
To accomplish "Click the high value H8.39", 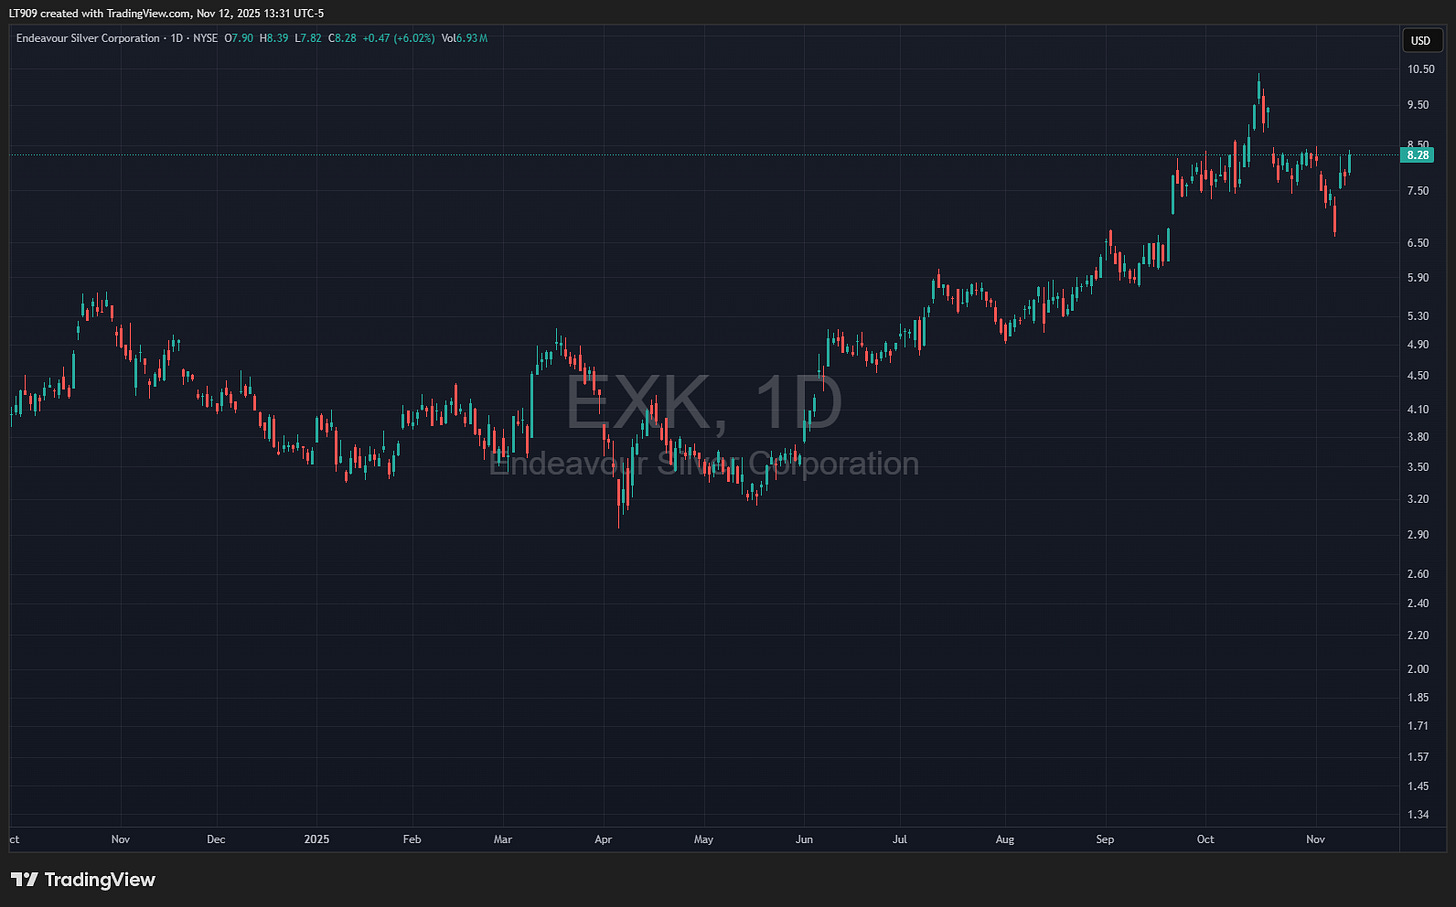I will tap(274, 38).
